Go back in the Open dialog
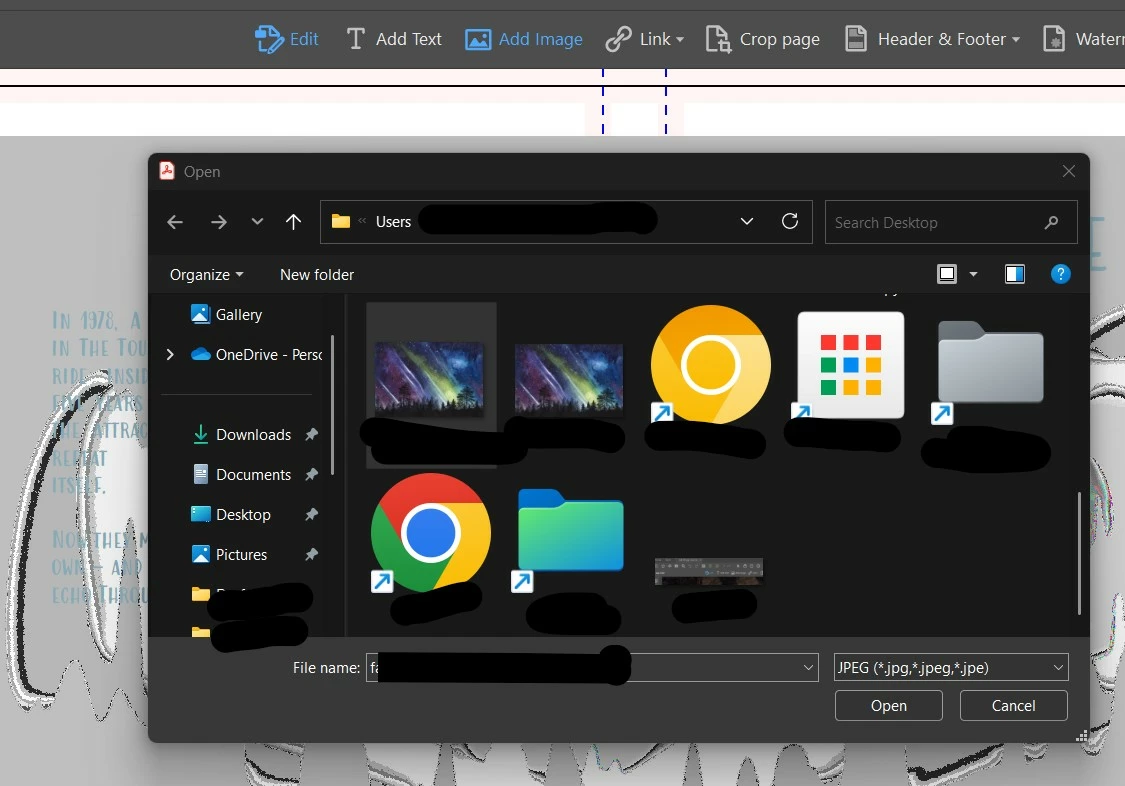 (175, 222)
